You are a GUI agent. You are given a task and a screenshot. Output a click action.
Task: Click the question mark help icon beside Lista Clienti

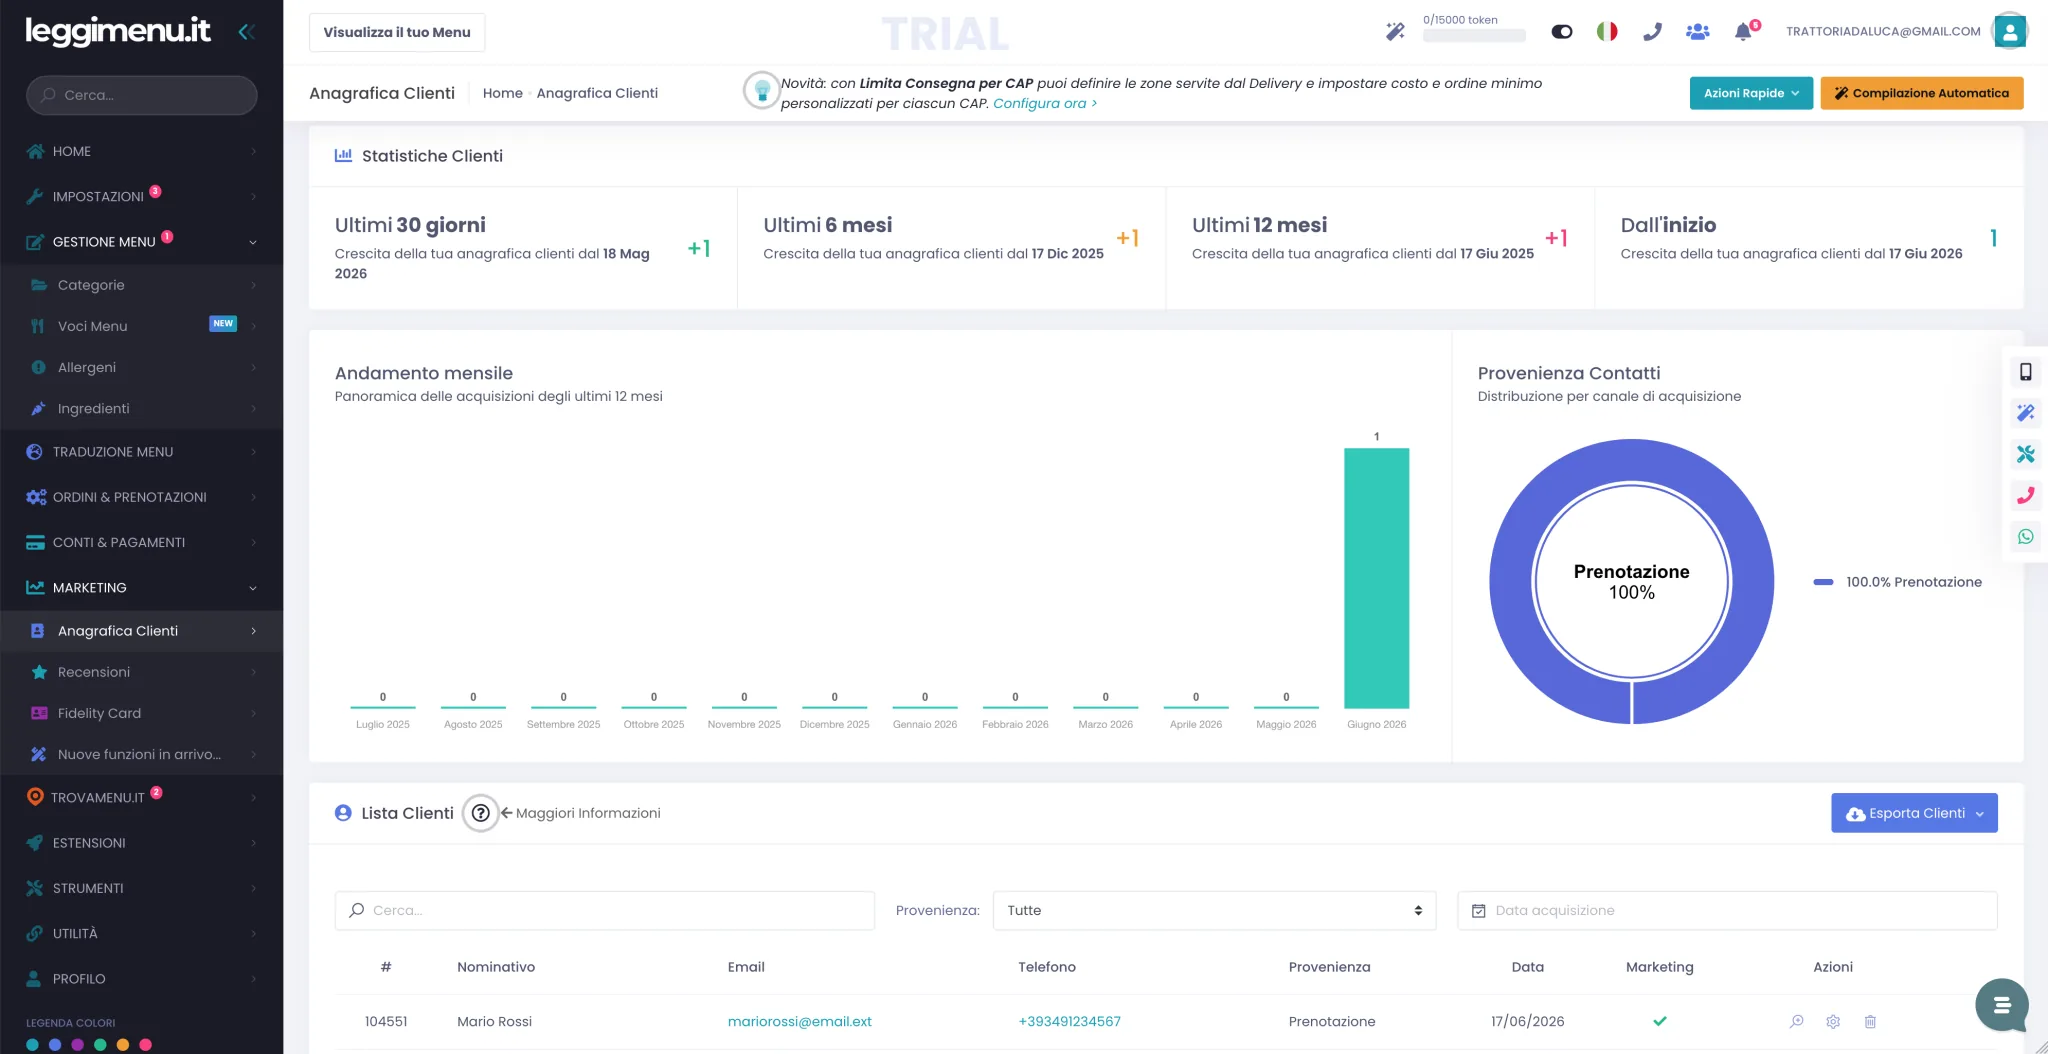[480, 813]
